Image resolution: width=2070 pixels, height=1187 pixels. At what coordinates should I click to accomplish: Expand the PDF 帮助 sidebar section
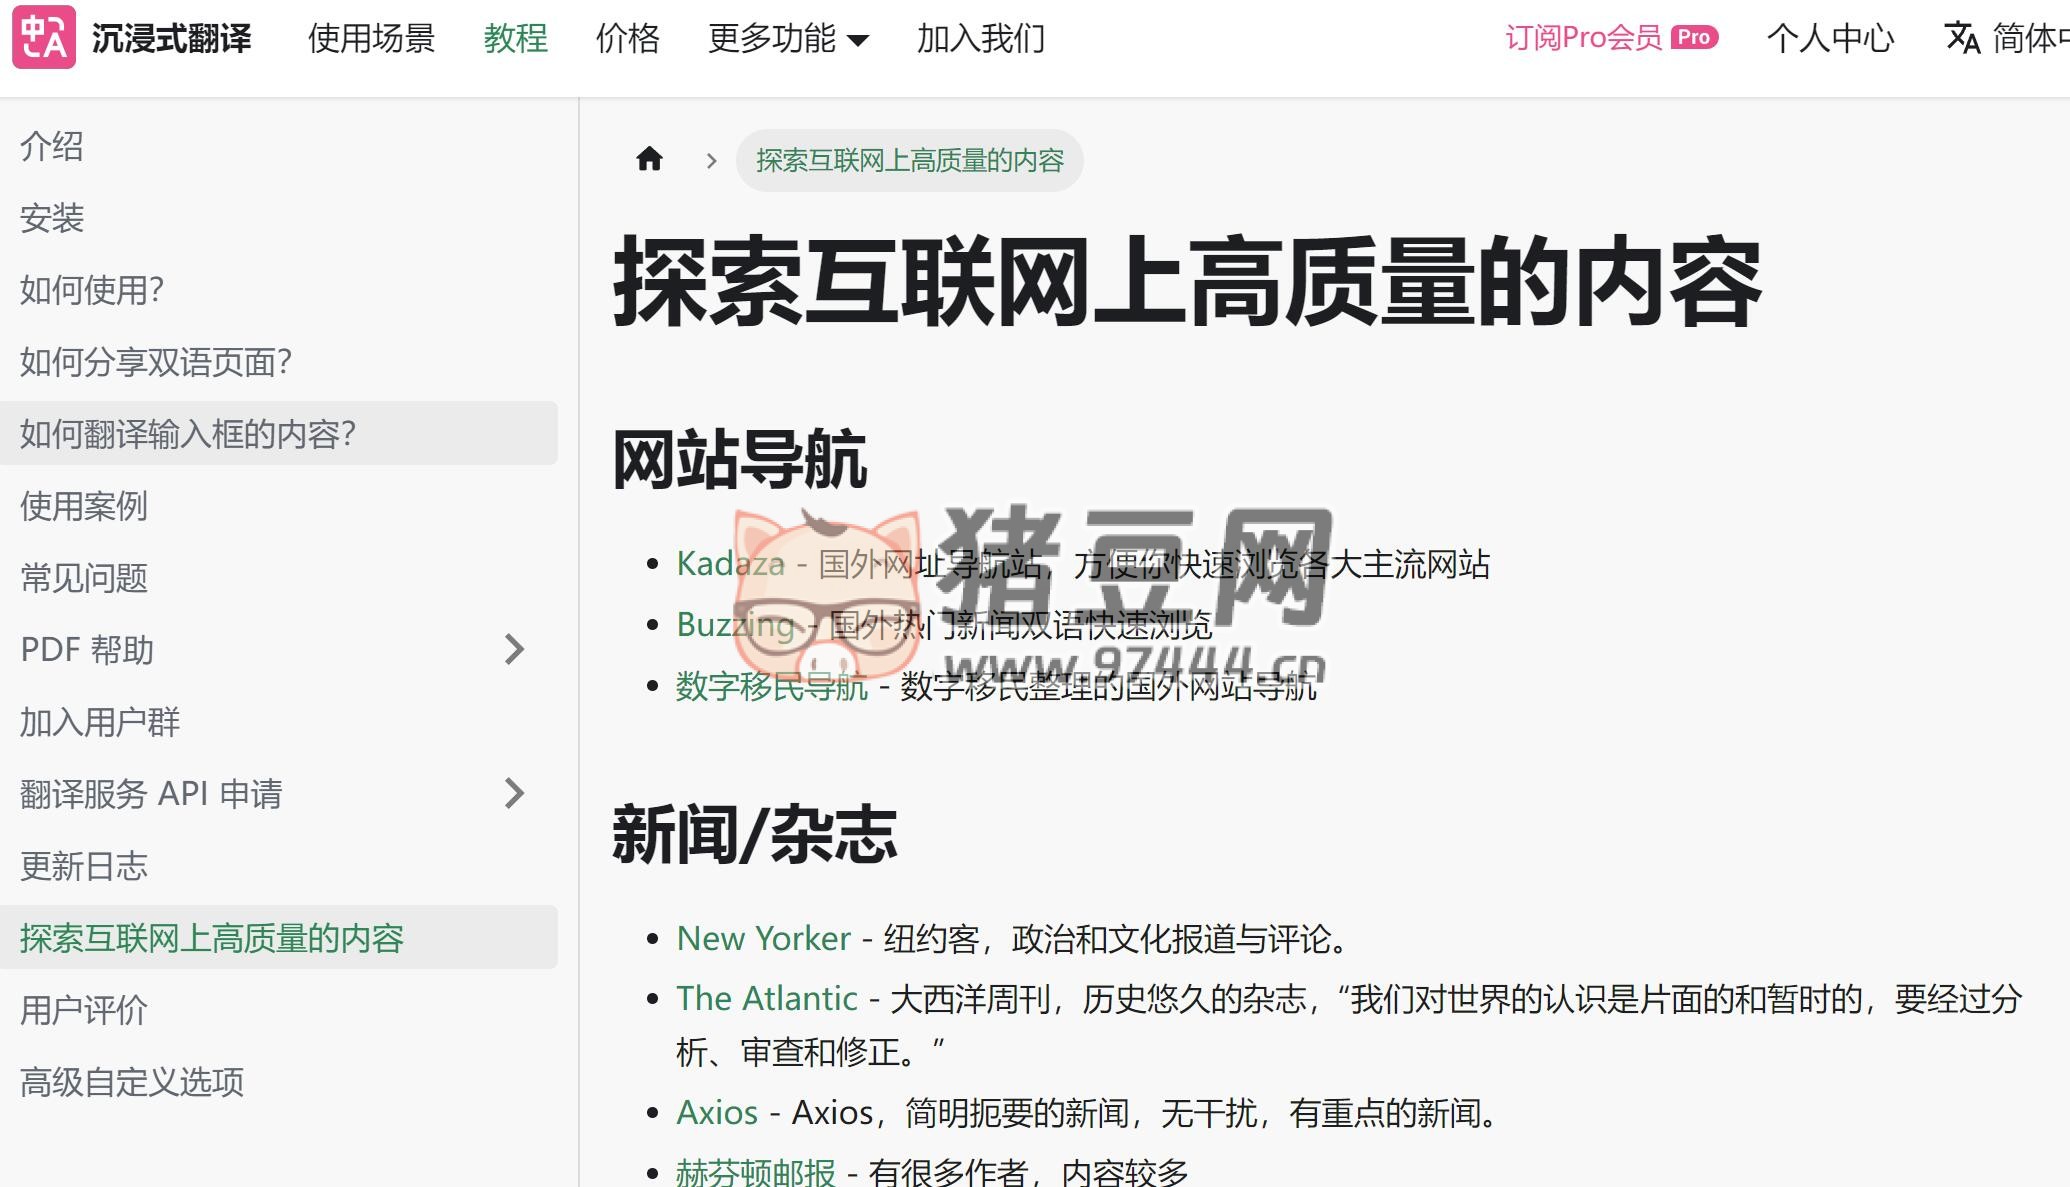514,649
